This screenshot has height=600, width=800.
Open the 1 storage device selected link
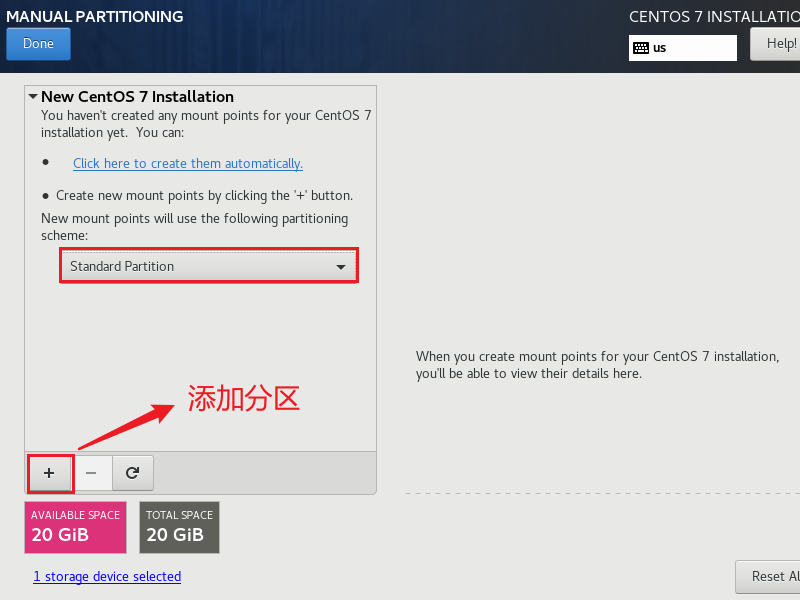(x=107, y=577)
